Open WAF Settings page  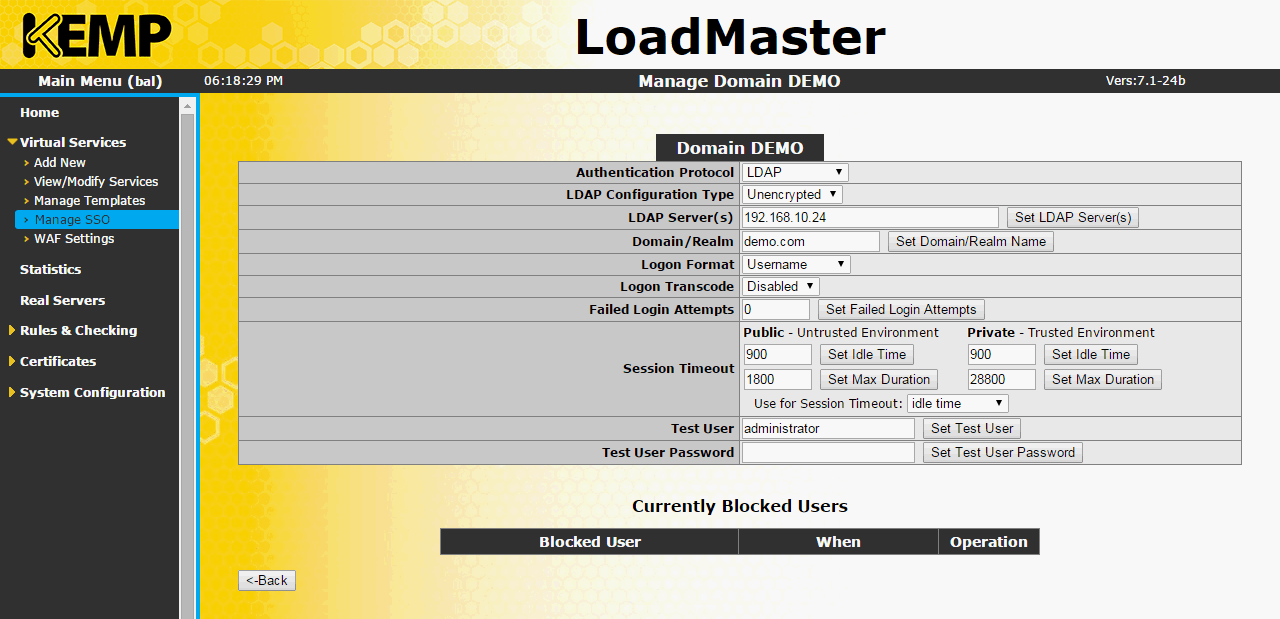pos(74,238)
